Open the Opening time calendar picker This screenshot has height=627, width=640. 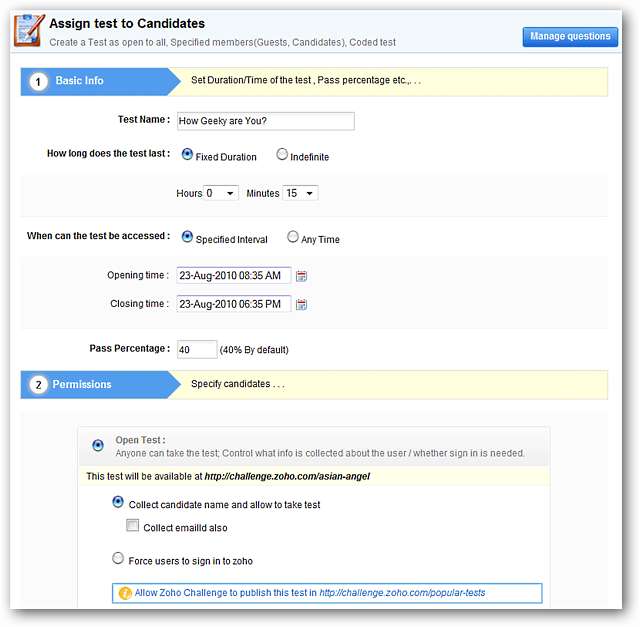point(301,276)
